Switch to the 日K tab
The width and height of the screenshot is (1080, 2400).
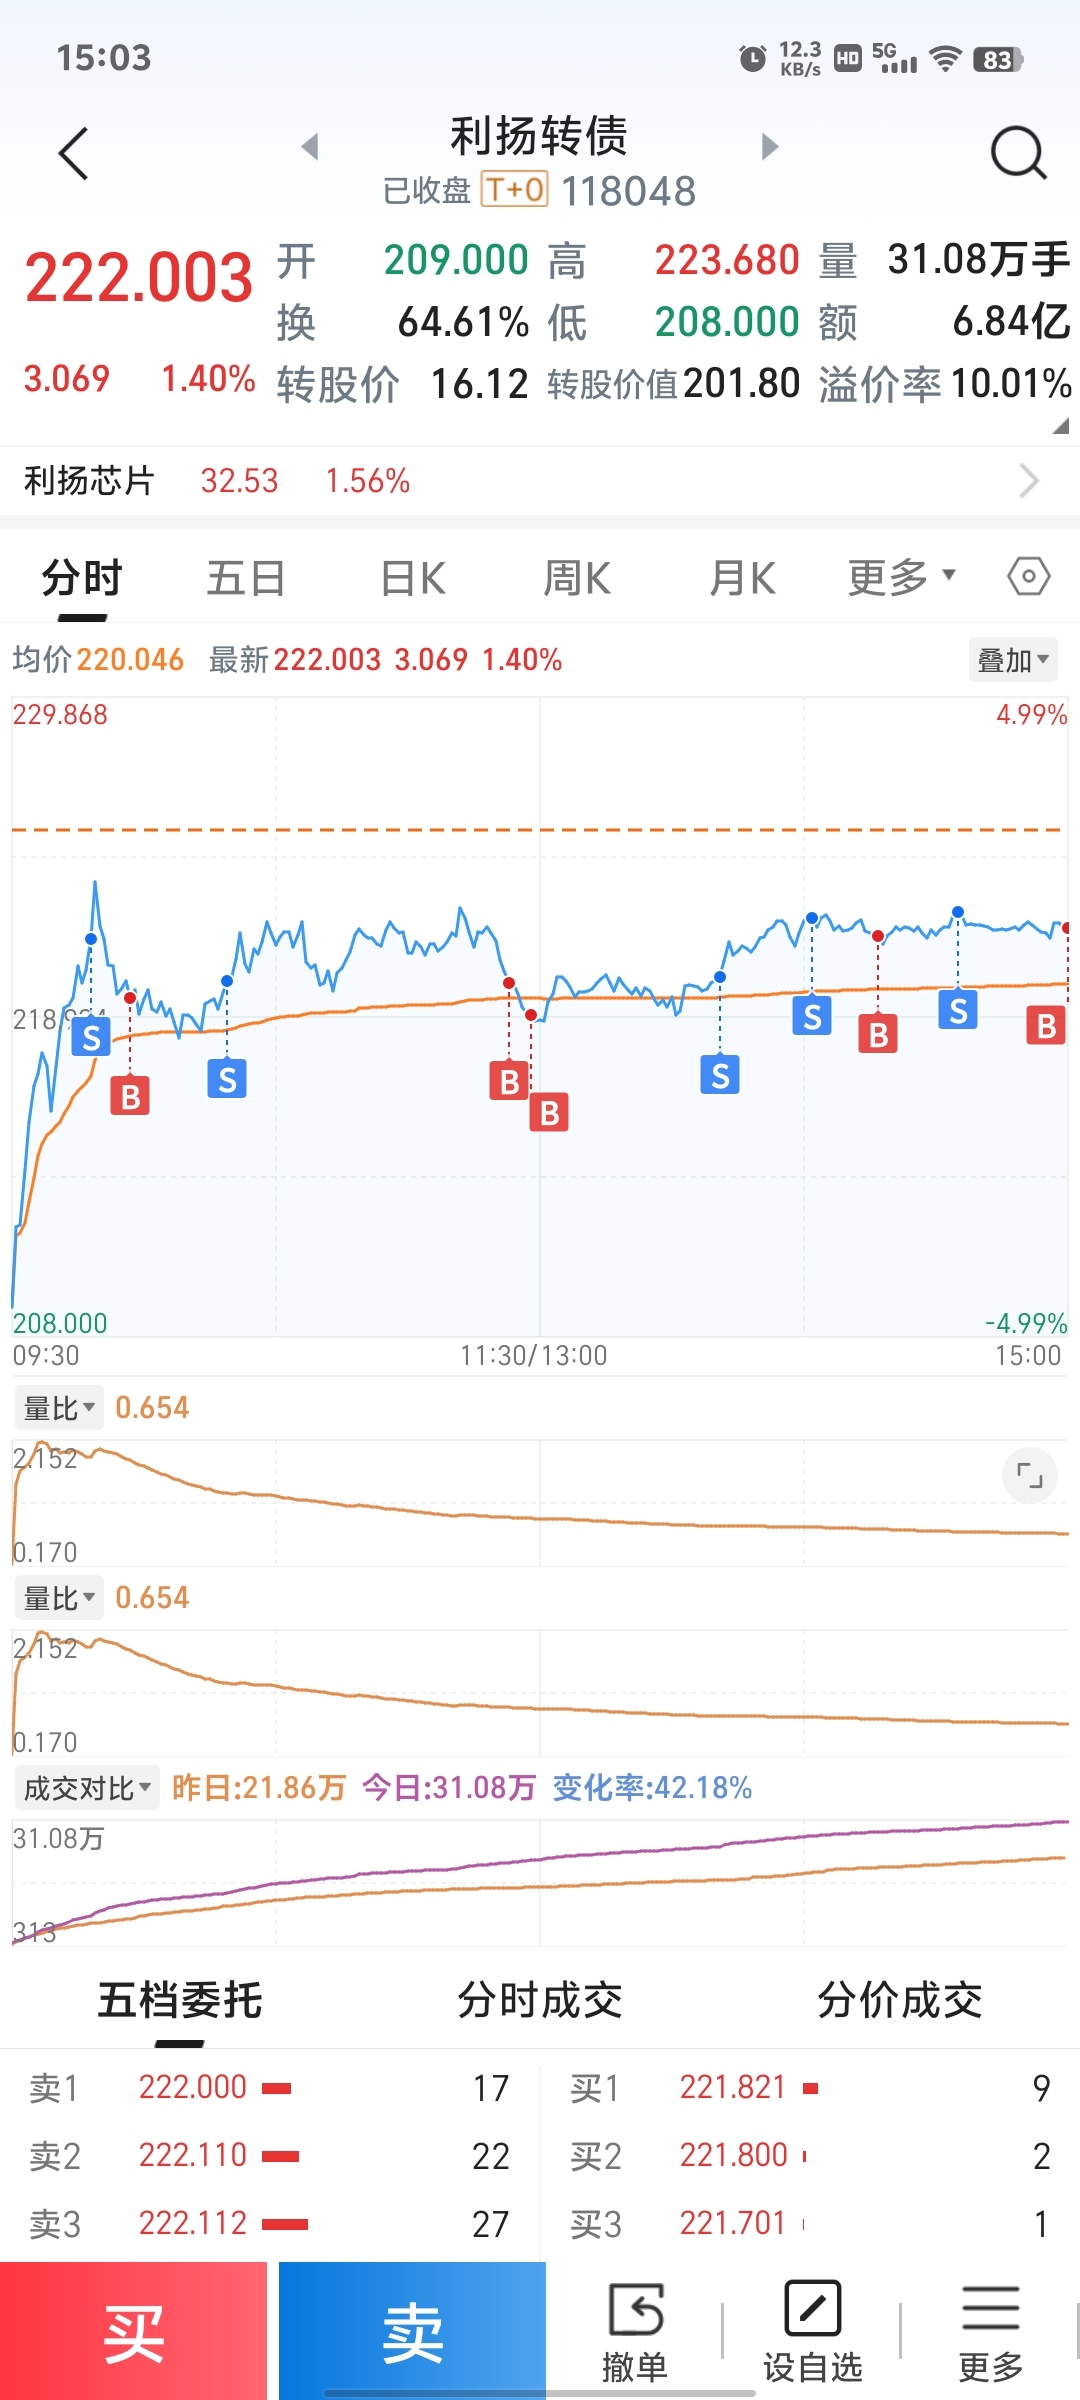(413, 578)
